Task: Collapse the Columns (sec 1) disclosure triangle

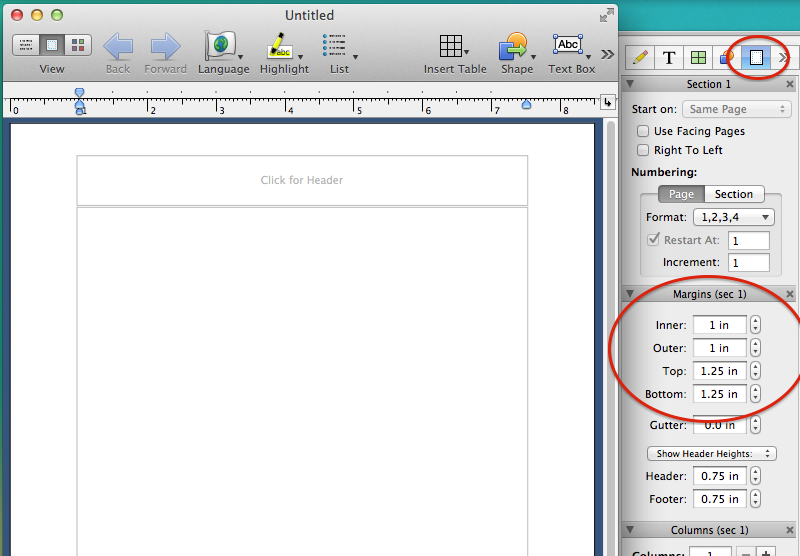Action: pos(630,529)
